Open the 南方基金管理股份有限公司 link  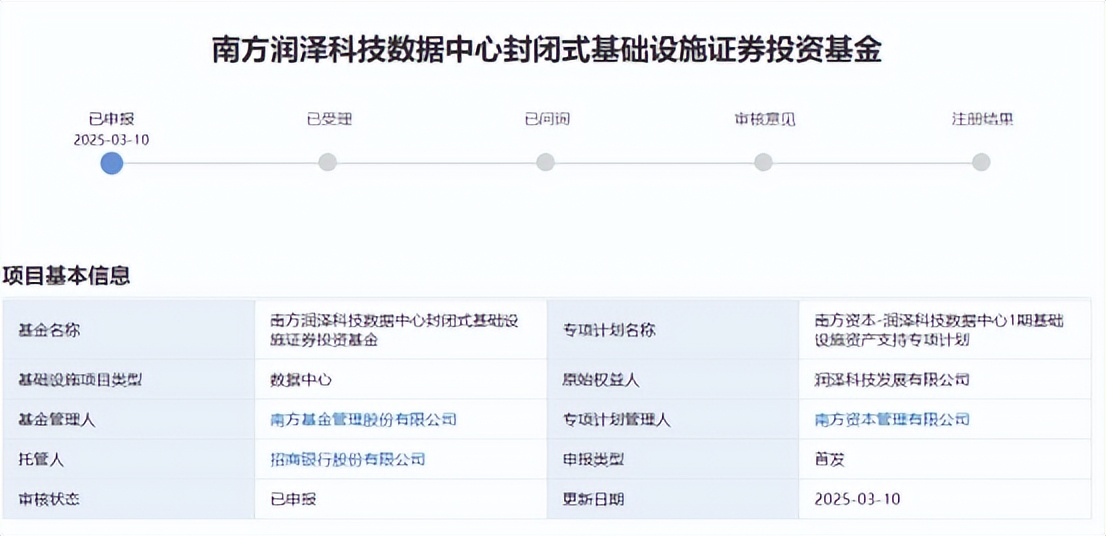point(364,420)
